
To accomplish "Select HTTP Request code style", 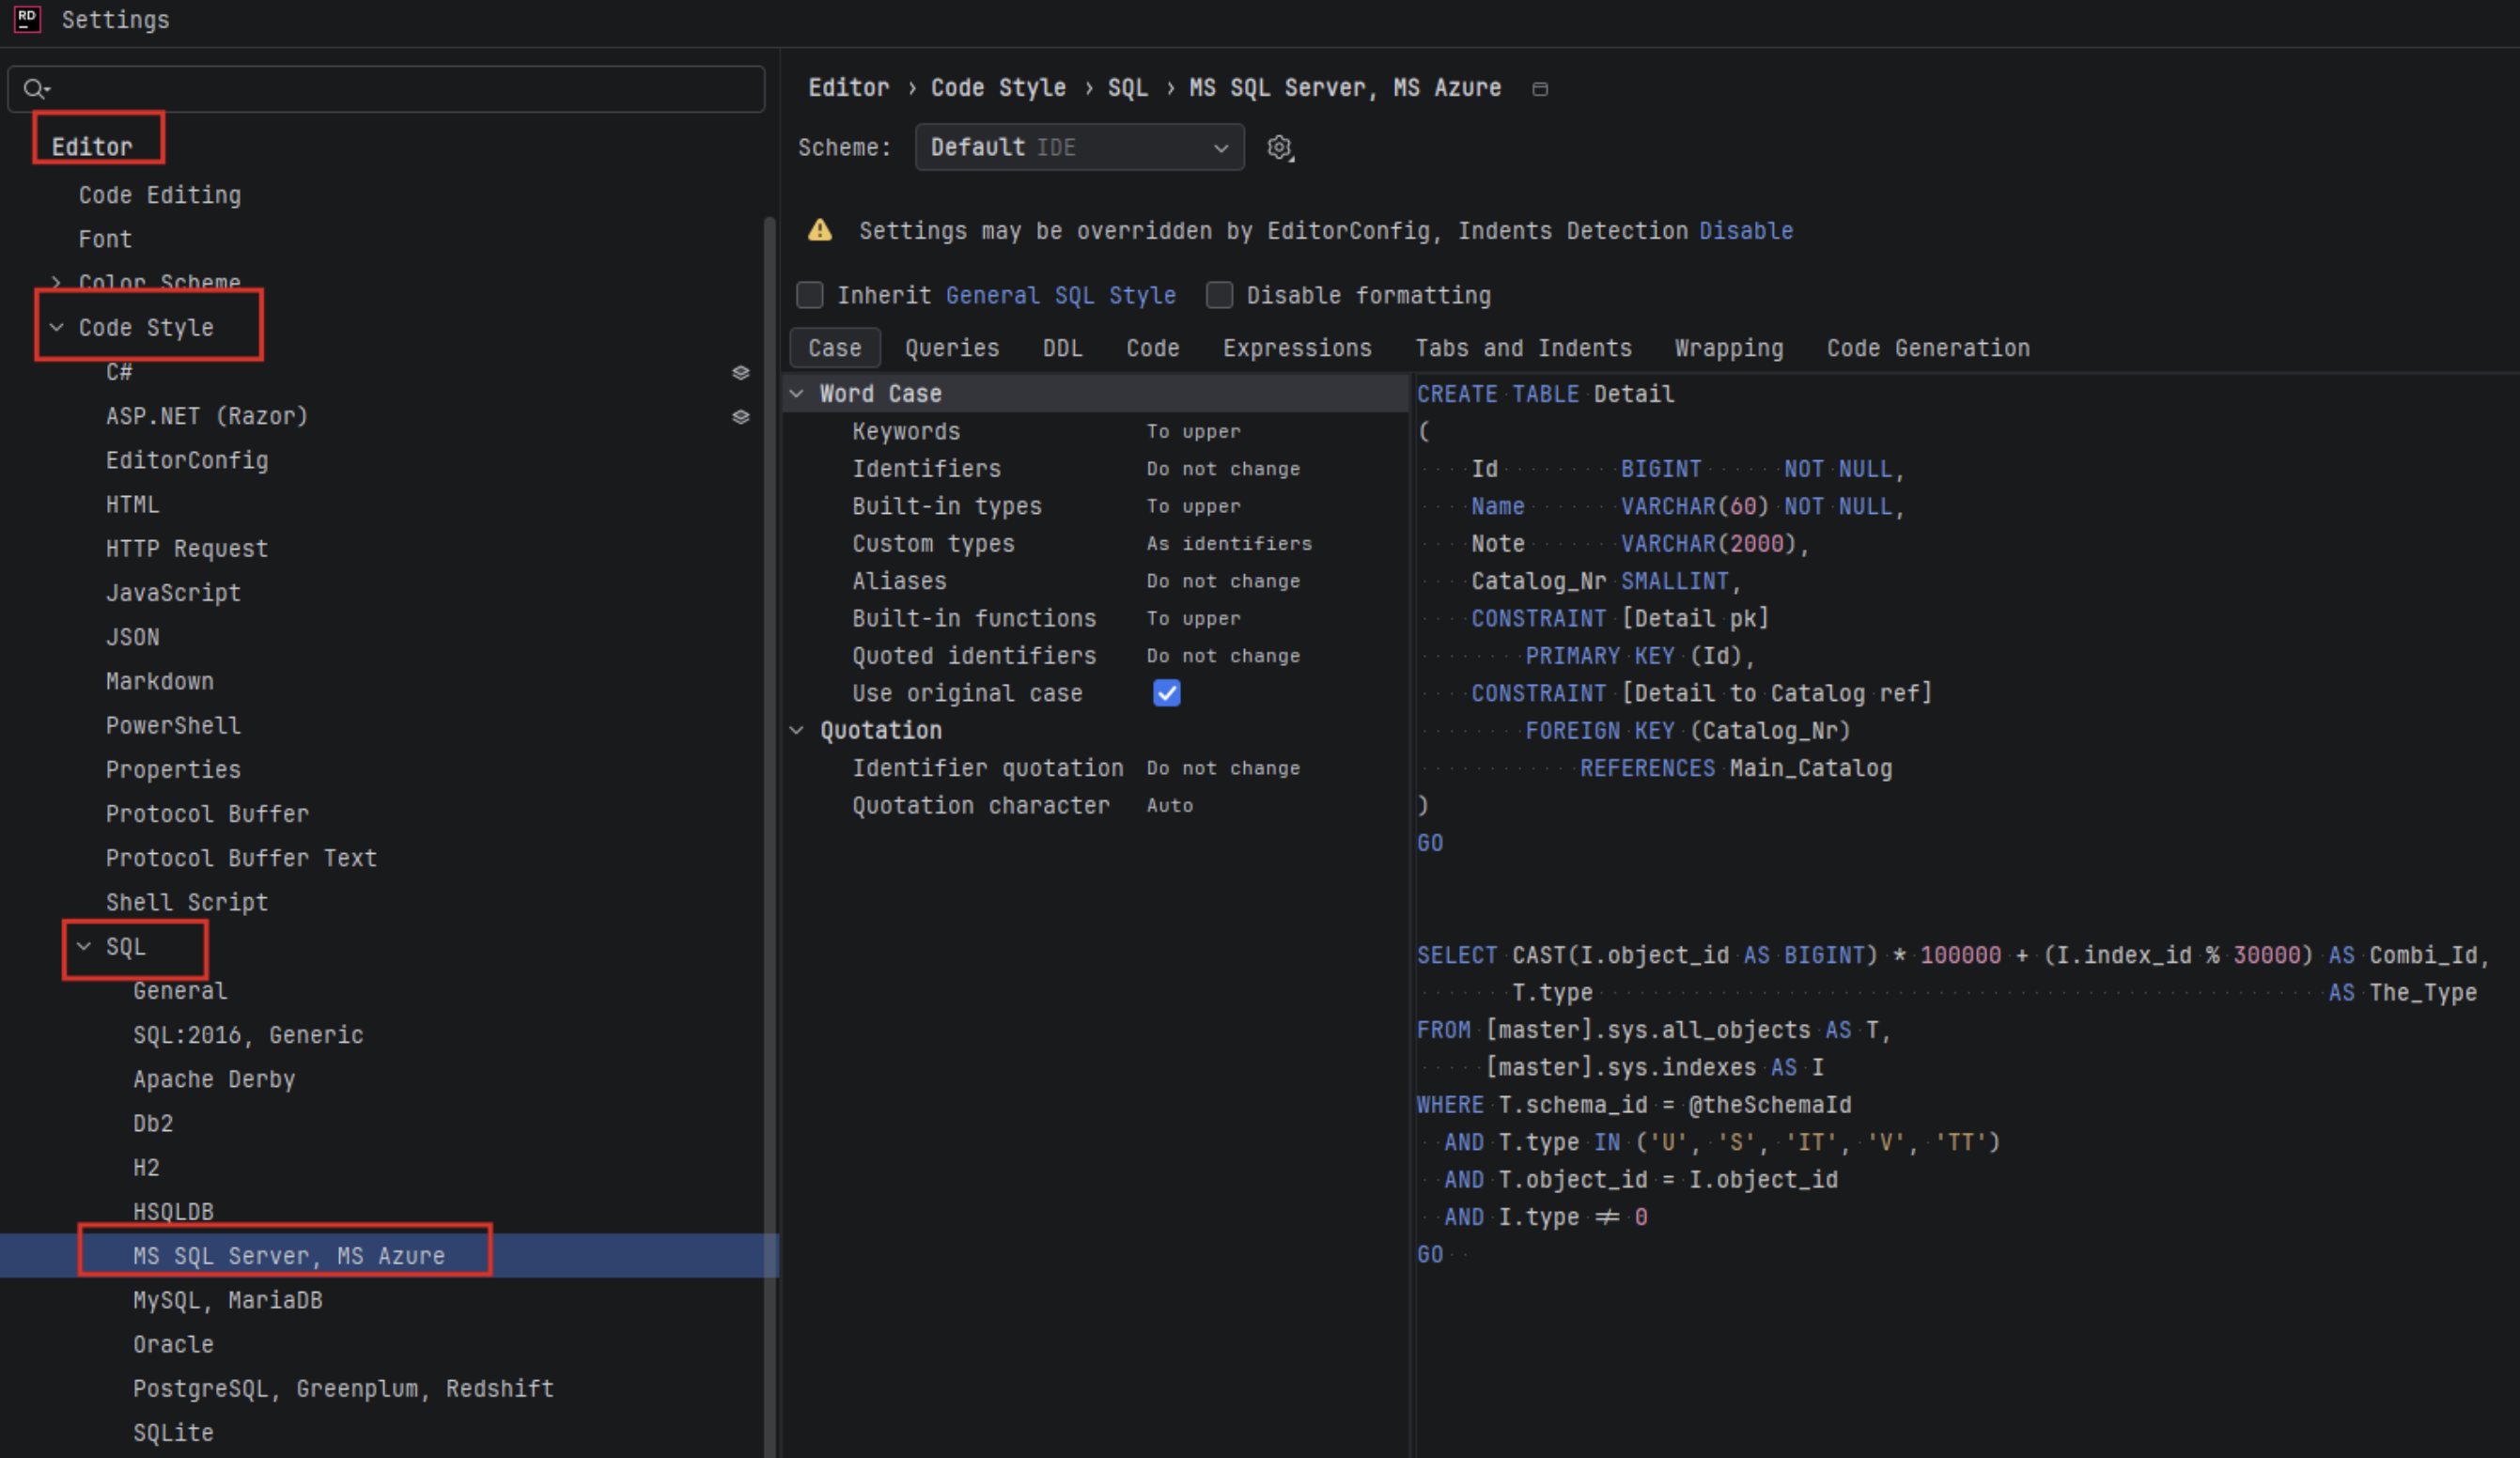I will click(x=187, y=548).
